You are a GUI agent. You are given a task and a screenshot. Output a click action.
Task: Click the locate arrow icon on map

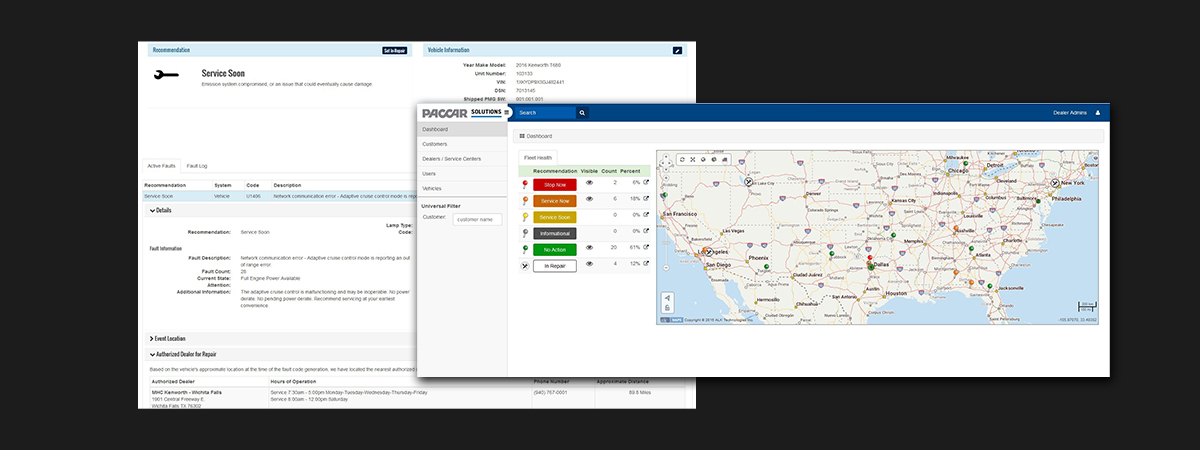point(667,297)
